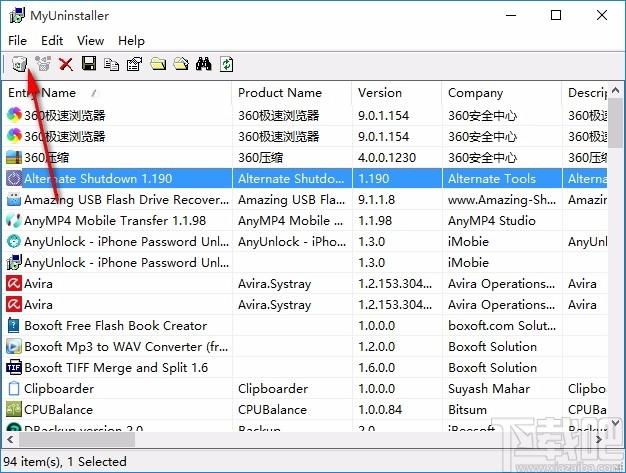
Task: Click the www.Amazing-Sh... company cell
Action: 502,199
